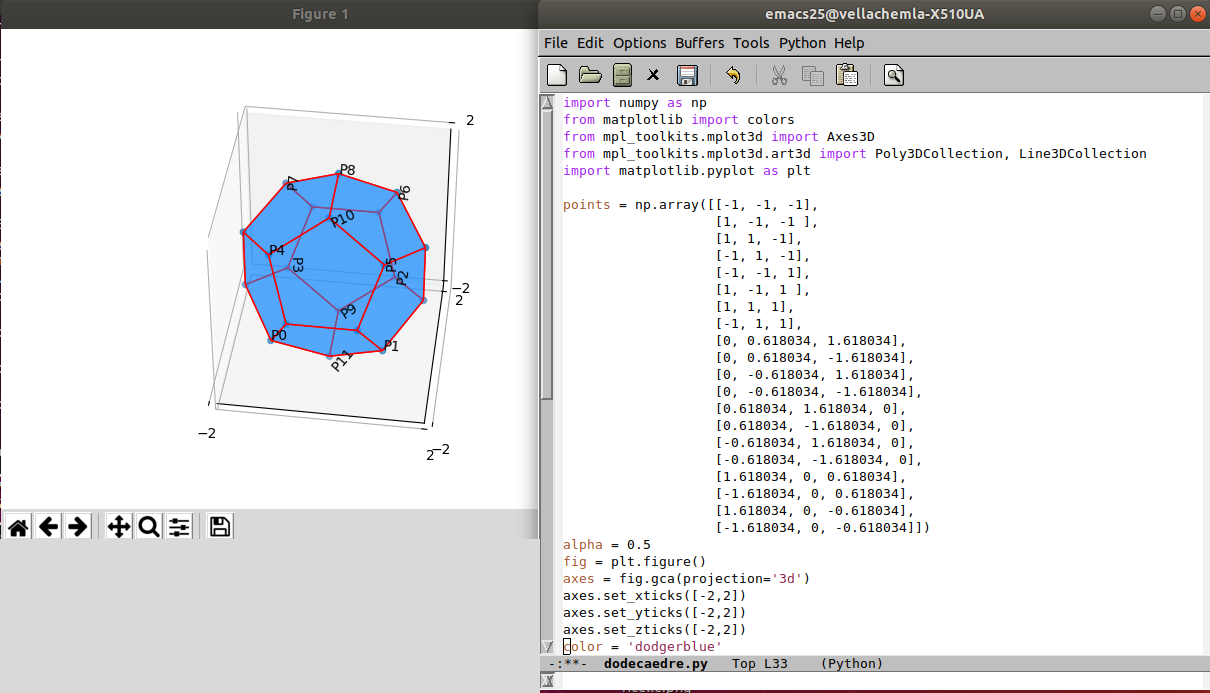Click the open-folder icon in Emacs
Screen dimensions: 1210x693
590,75
